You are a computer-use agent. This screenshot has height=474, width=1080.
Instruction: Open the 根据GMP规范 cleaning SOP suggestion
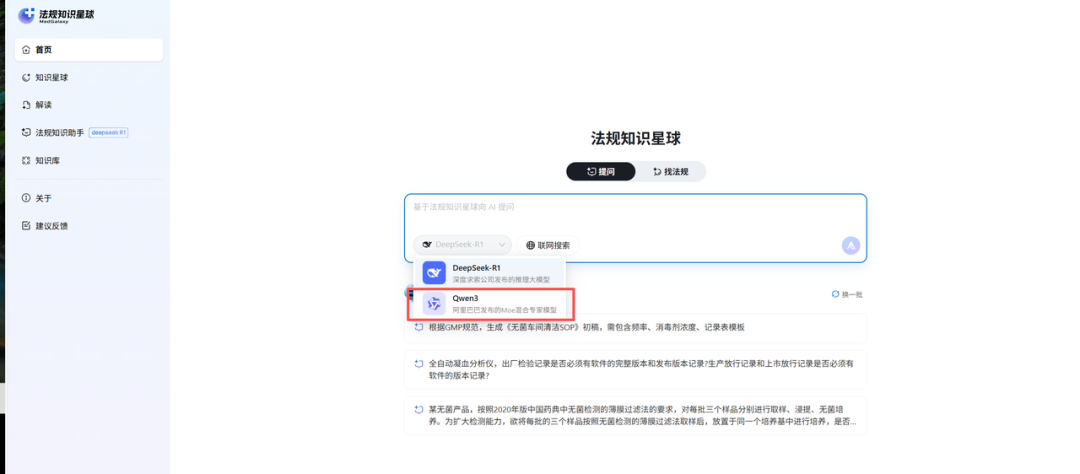click(x=635, y=328)
